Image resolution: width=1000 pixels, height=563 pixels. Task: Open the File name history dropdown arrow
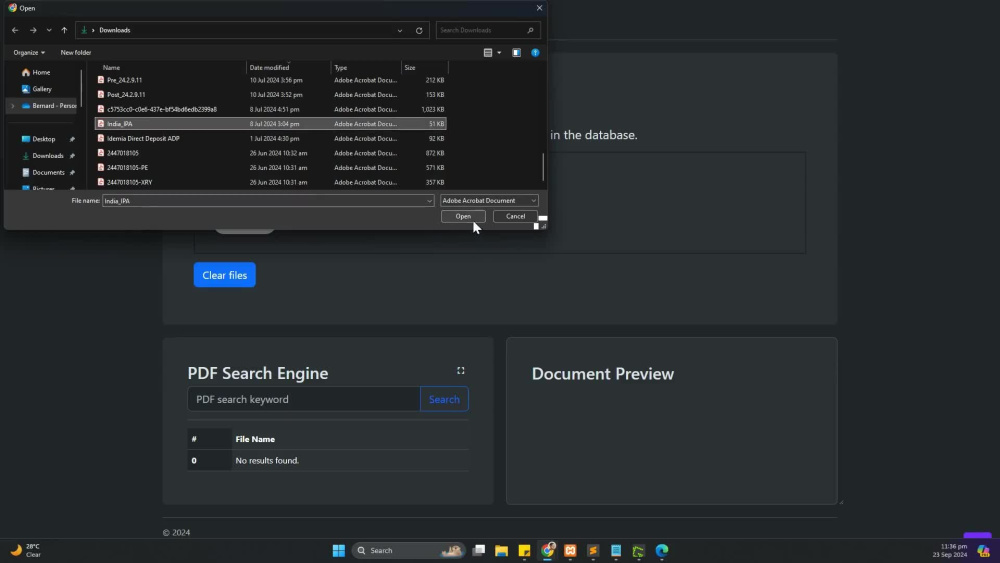429,201
